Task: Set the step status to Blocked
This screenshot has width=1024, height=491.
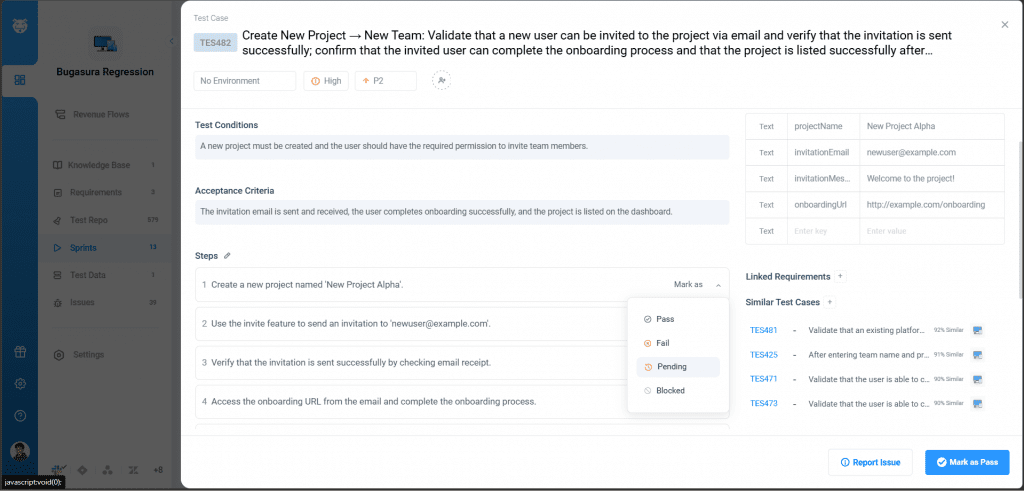Action: pyautogui.click(x=670, y=391)
